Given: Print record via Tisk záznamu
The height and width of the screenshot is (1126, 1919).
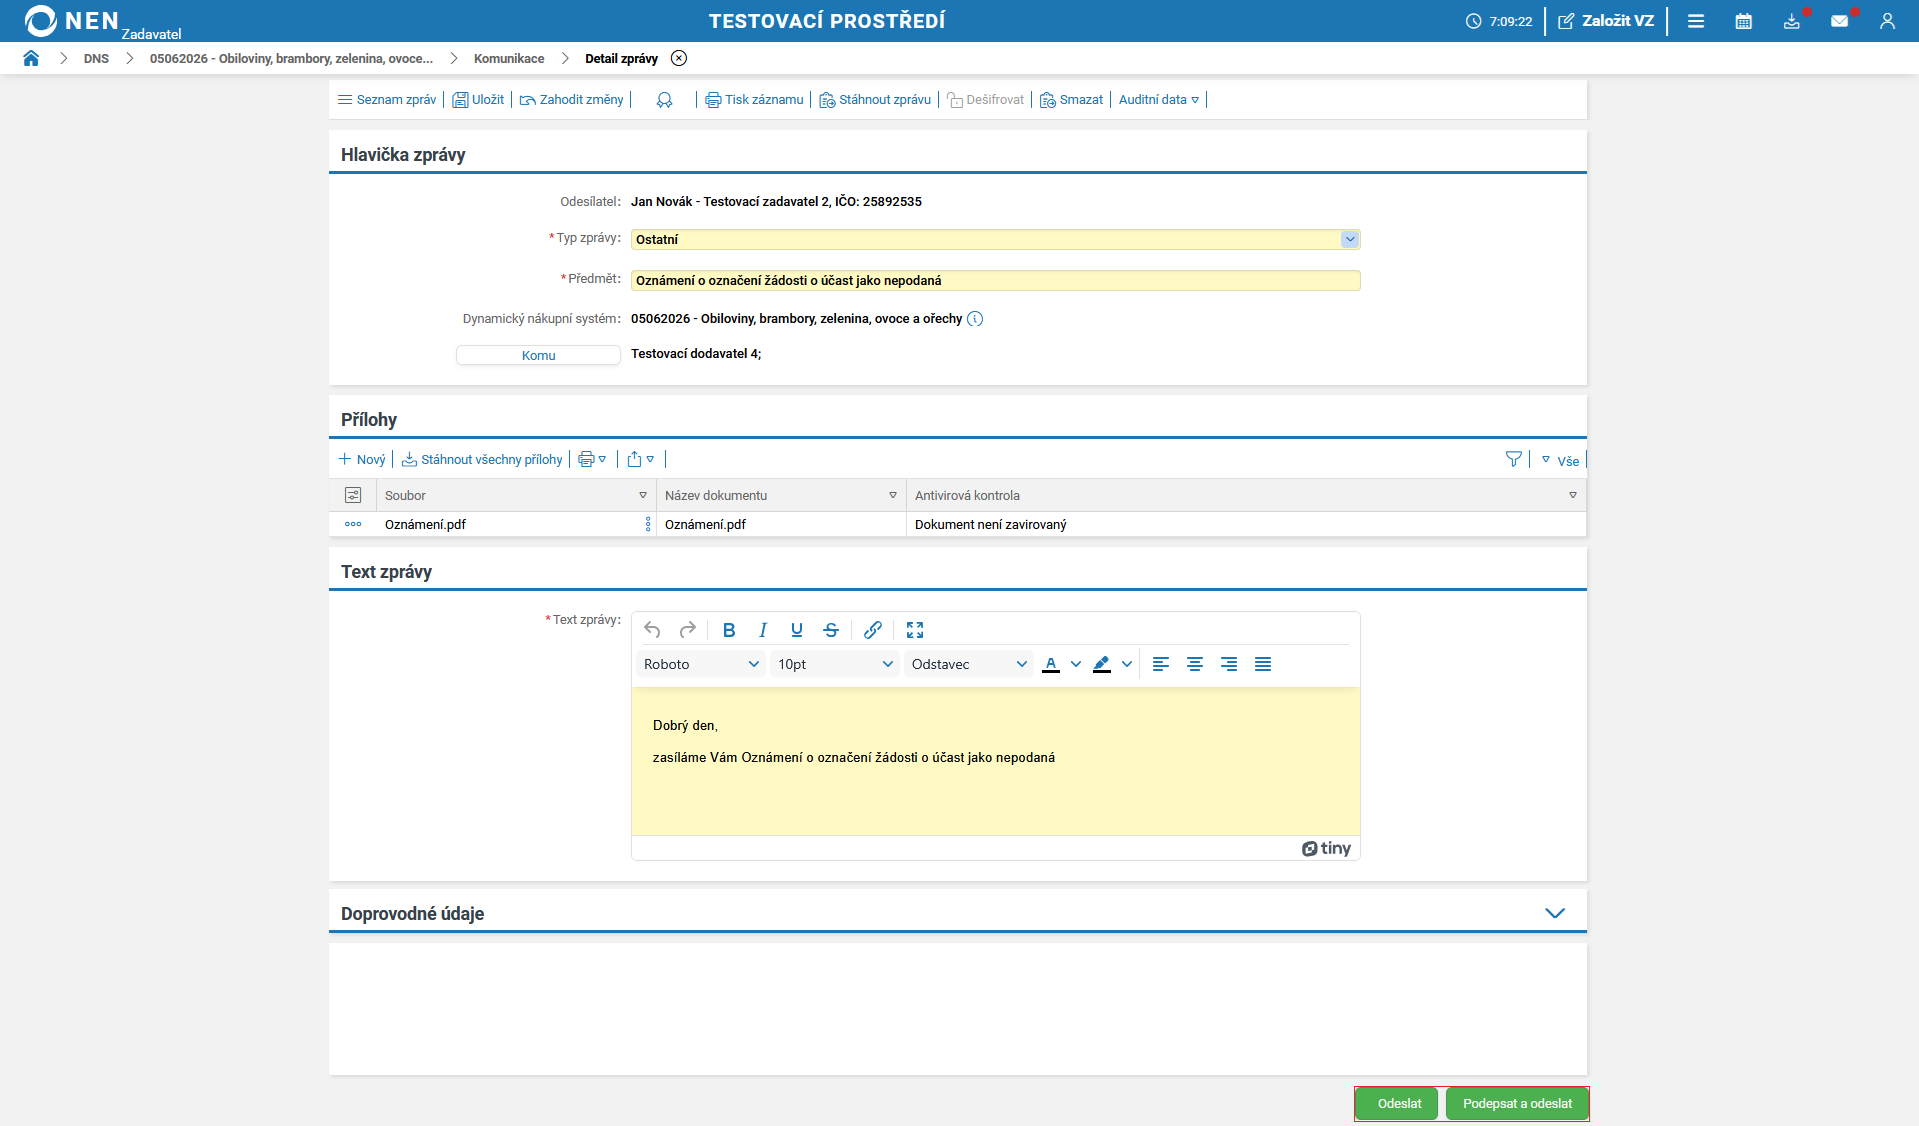Looking at the screenshot, I should click(754, 100).
